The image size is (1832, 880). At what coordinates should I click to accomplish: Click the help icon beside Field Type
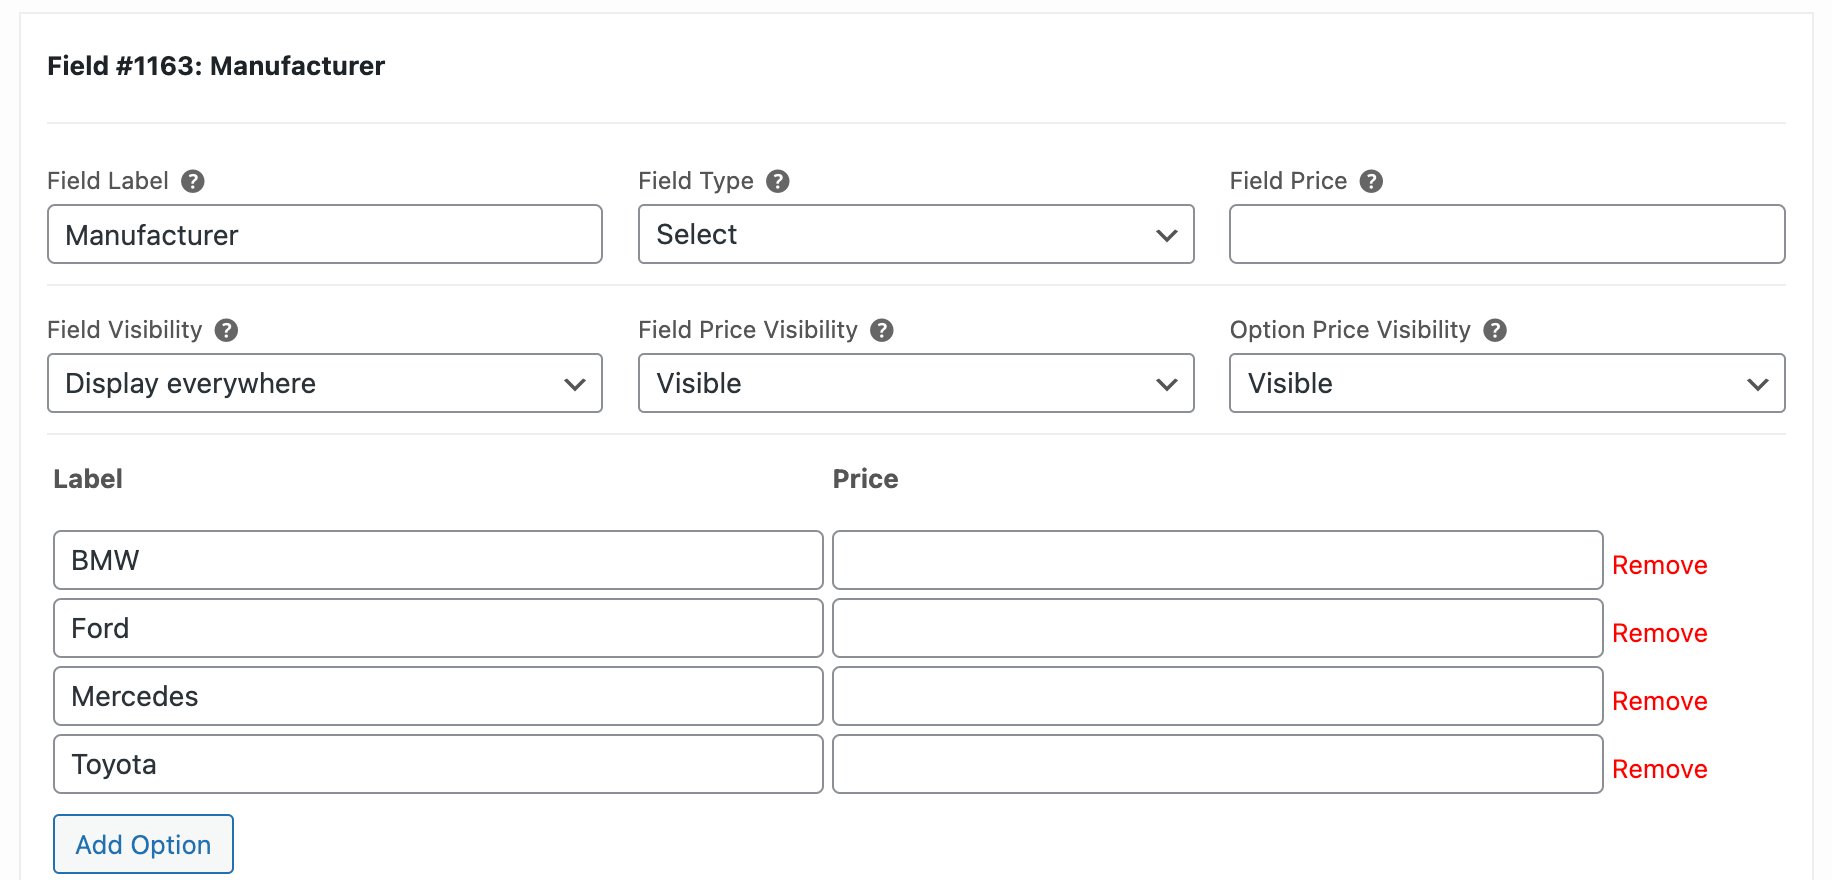pyautogui.click(x=777, y=181)
